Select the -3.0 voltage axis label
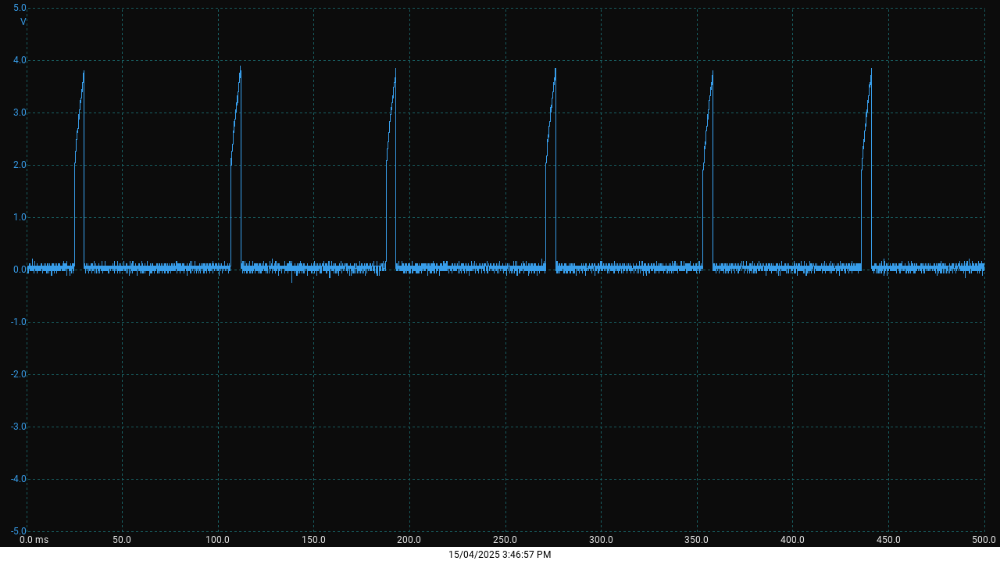This screenshot has height=562, width=1000. [x=18, y=426]
